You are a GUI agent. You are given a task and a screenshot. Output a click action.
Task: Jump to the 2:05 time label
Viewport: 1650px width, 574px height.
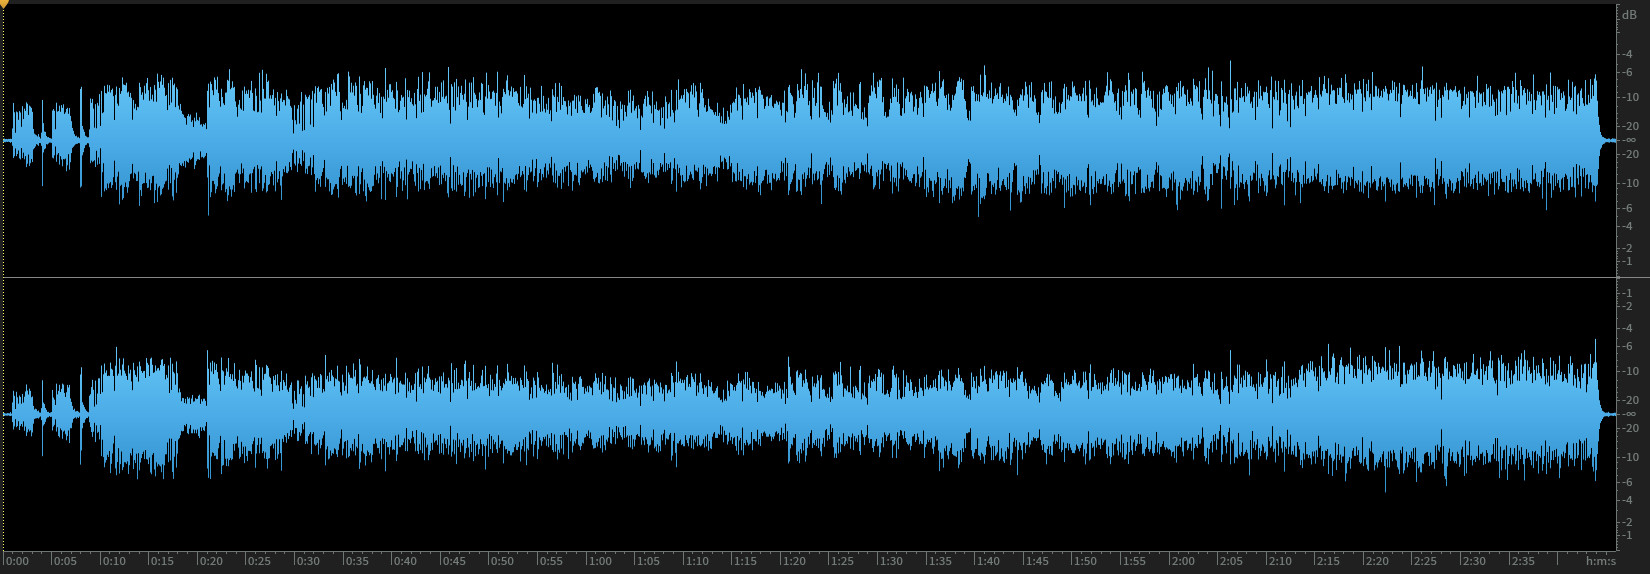pos(1231,561)
